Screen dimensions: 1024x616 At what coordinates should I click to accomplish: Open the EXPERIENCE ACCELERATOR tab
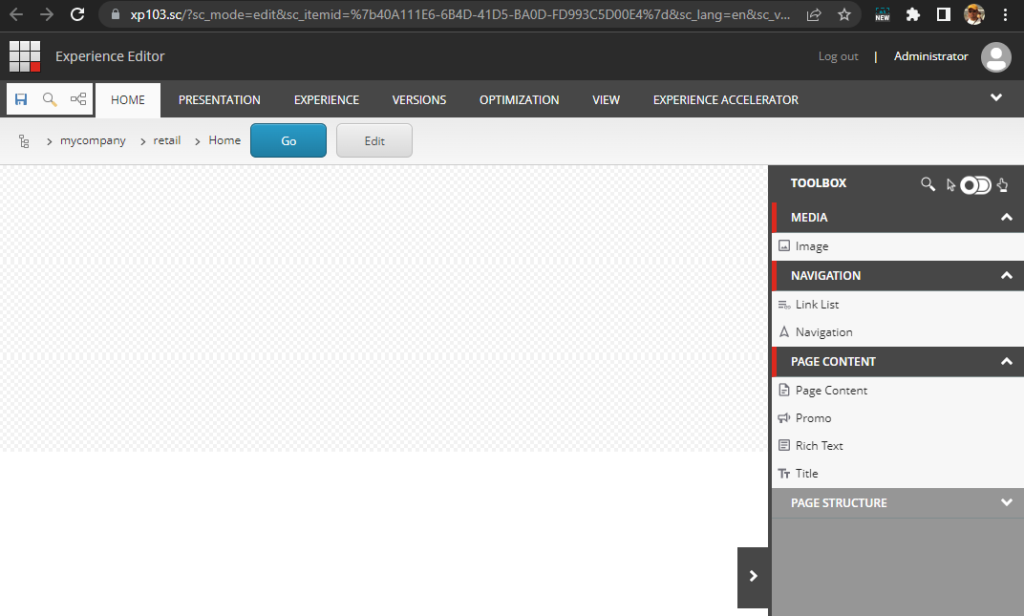[x=726, y=100]
